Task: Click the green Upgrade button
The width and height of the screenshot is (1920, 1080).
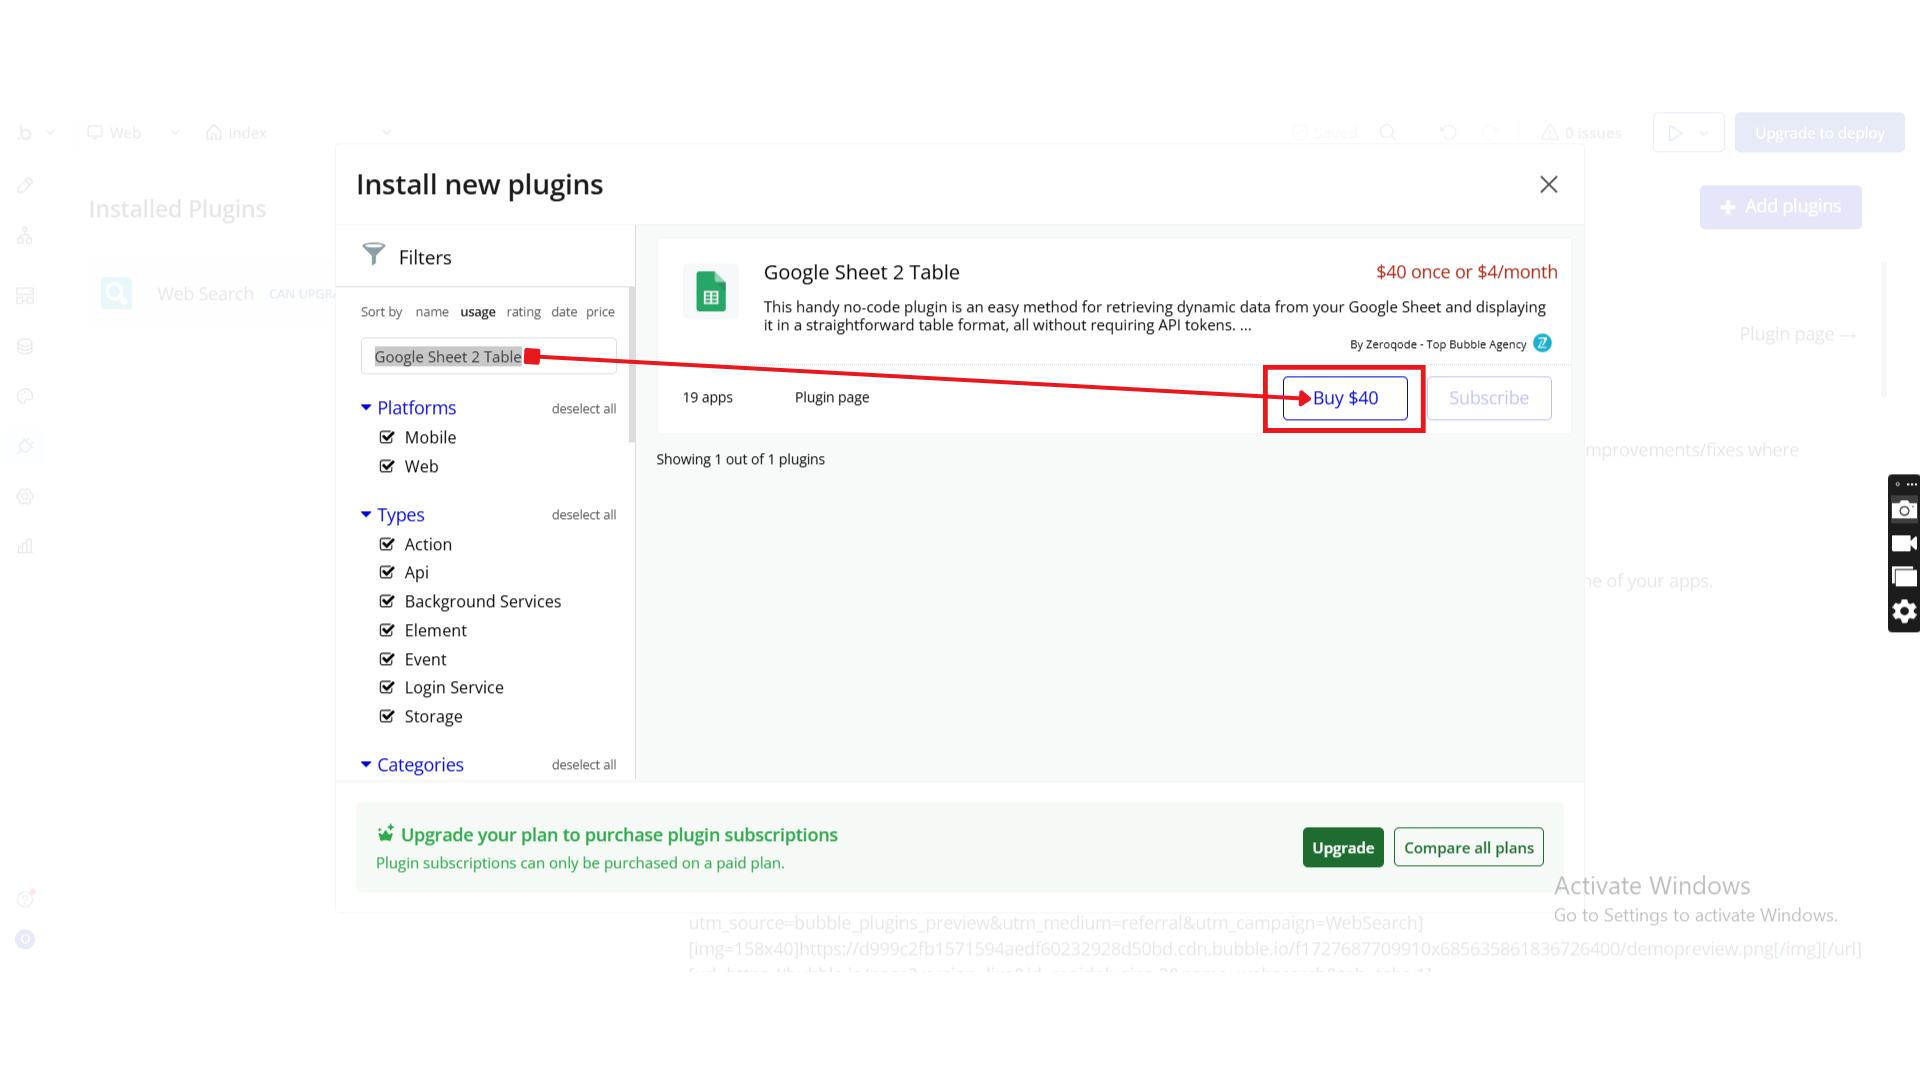Action: click(x=1342, y=847)
